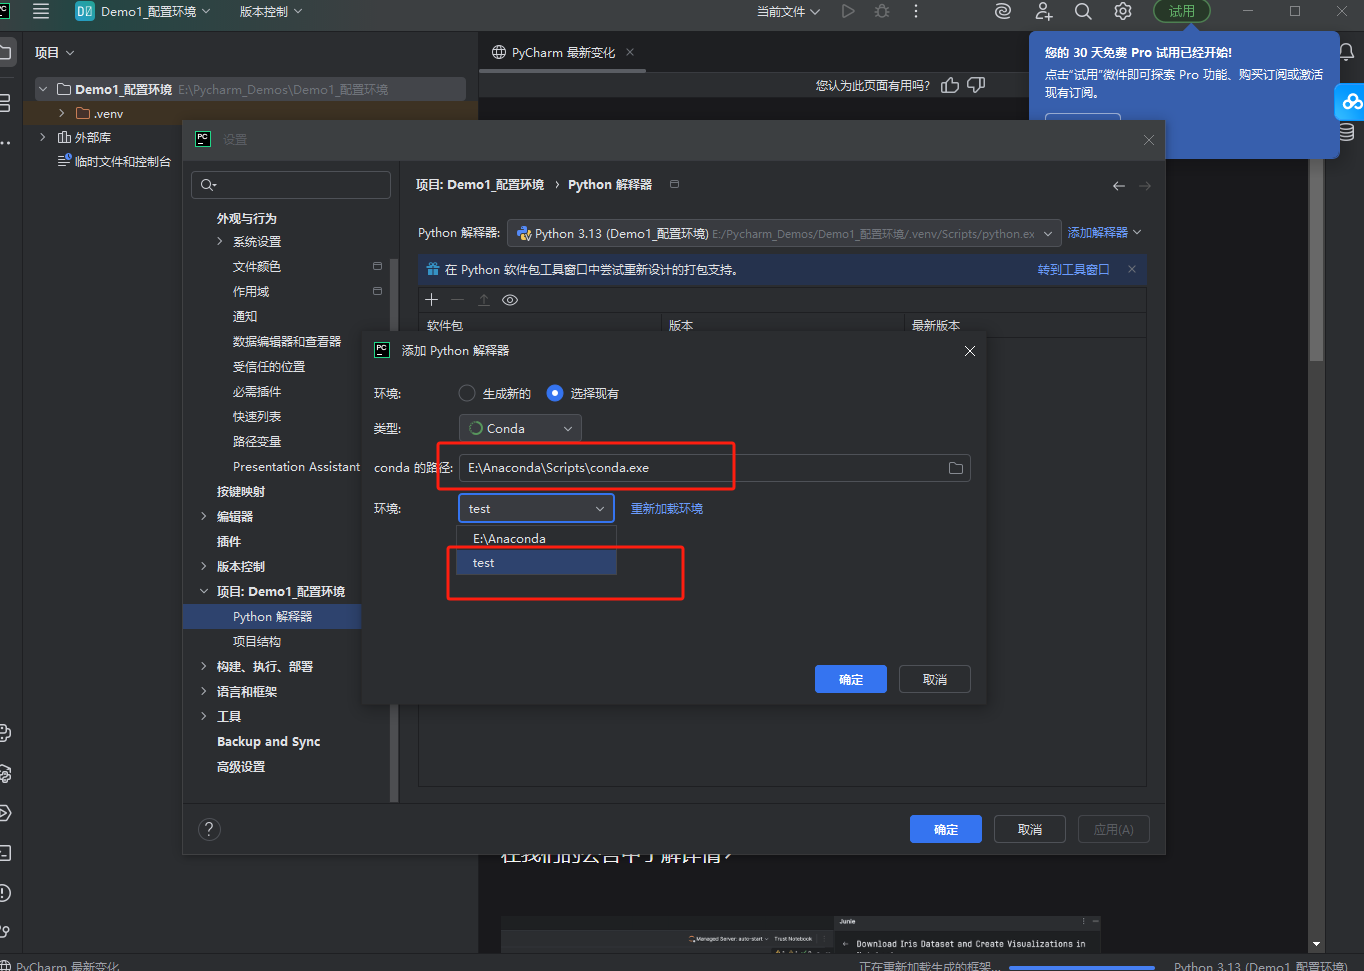
Task: Add a package with plus icon
Action: click(x=432, y=300)
